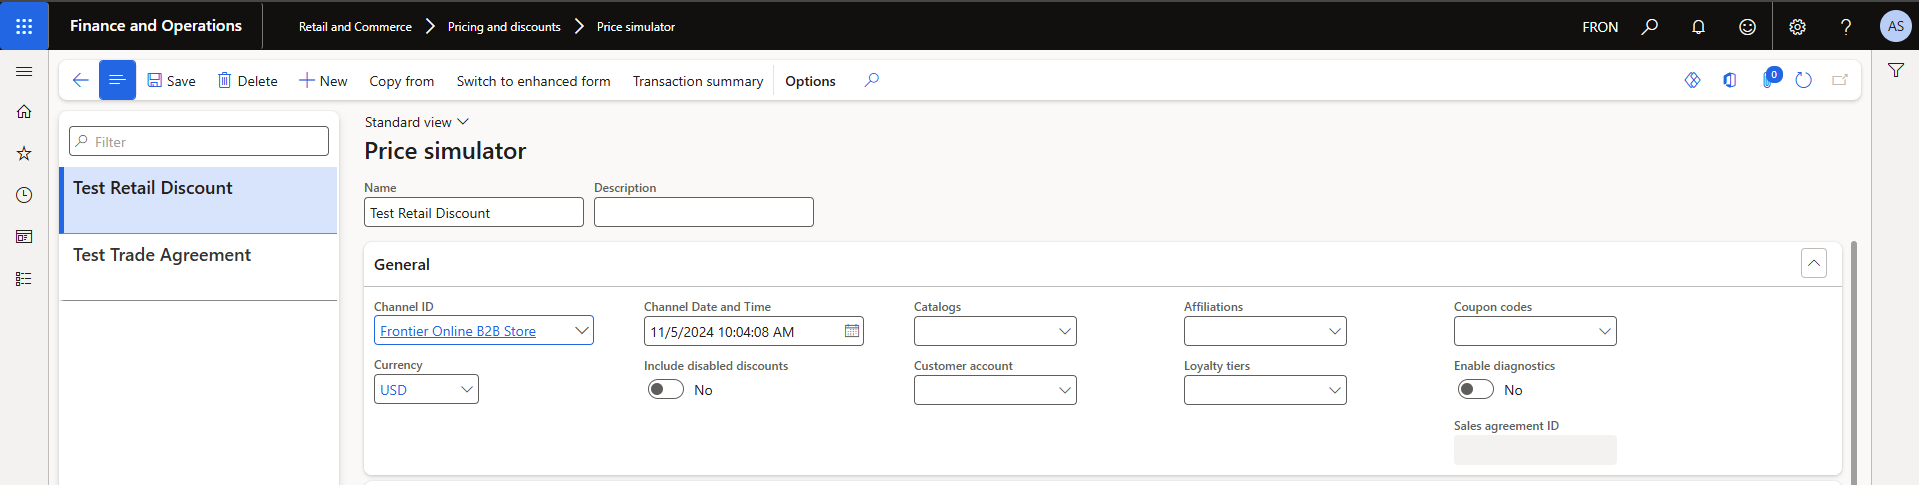Open the app launcher waffle icon
The height and width of the screenshot is (485, 1919).
click(x=24, y=26)
